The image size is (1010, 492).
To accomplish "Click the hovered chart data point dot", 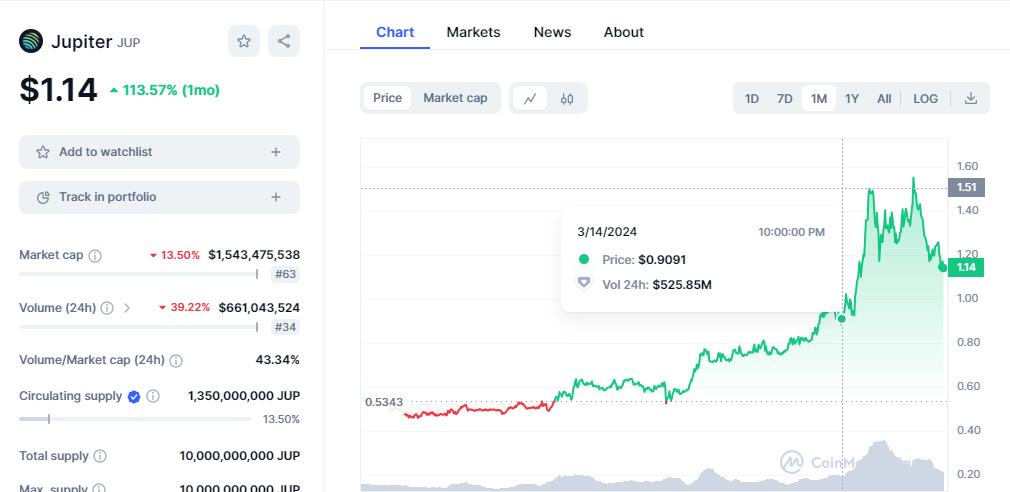I will 842,319.
